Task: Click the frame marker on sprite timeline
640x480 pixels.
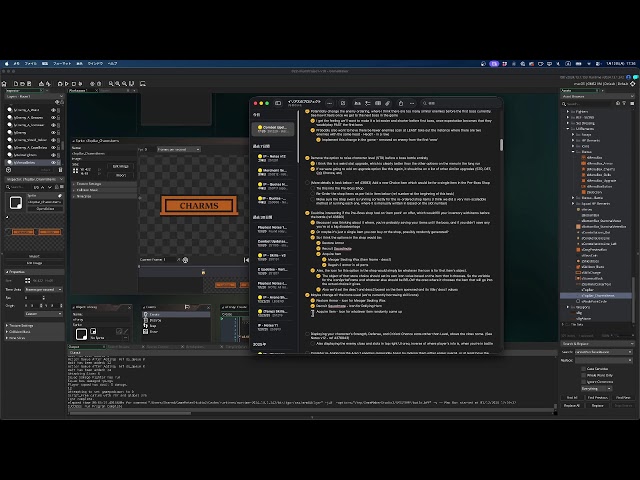Action: [203, 272]
